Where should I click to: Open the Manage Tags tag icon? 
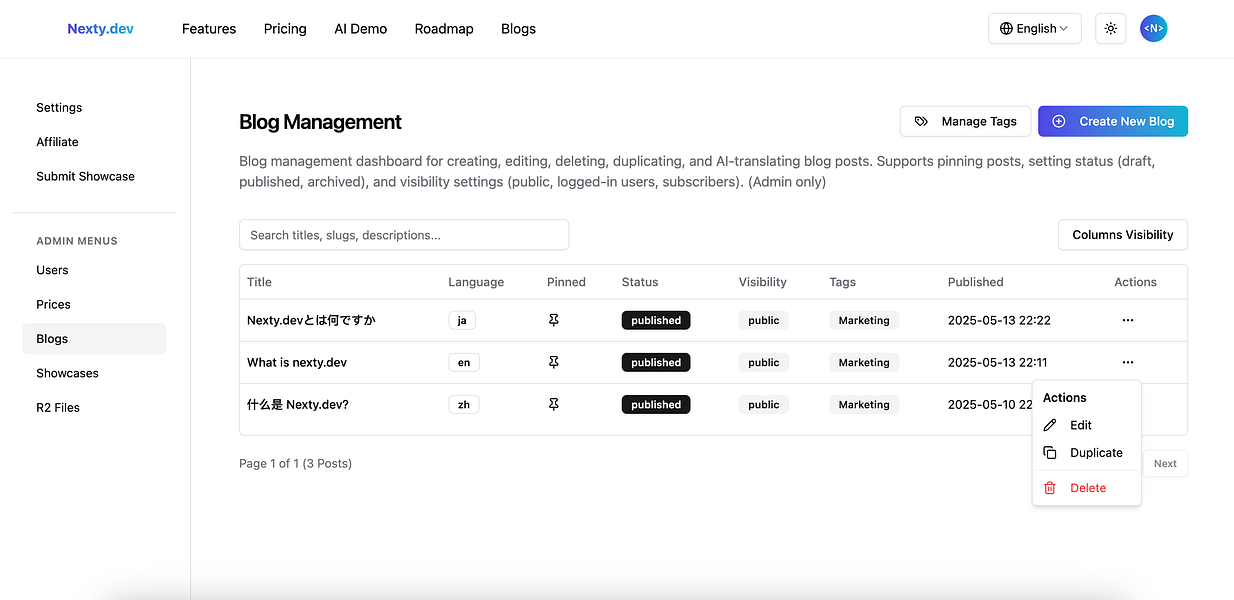coord(921,121)
